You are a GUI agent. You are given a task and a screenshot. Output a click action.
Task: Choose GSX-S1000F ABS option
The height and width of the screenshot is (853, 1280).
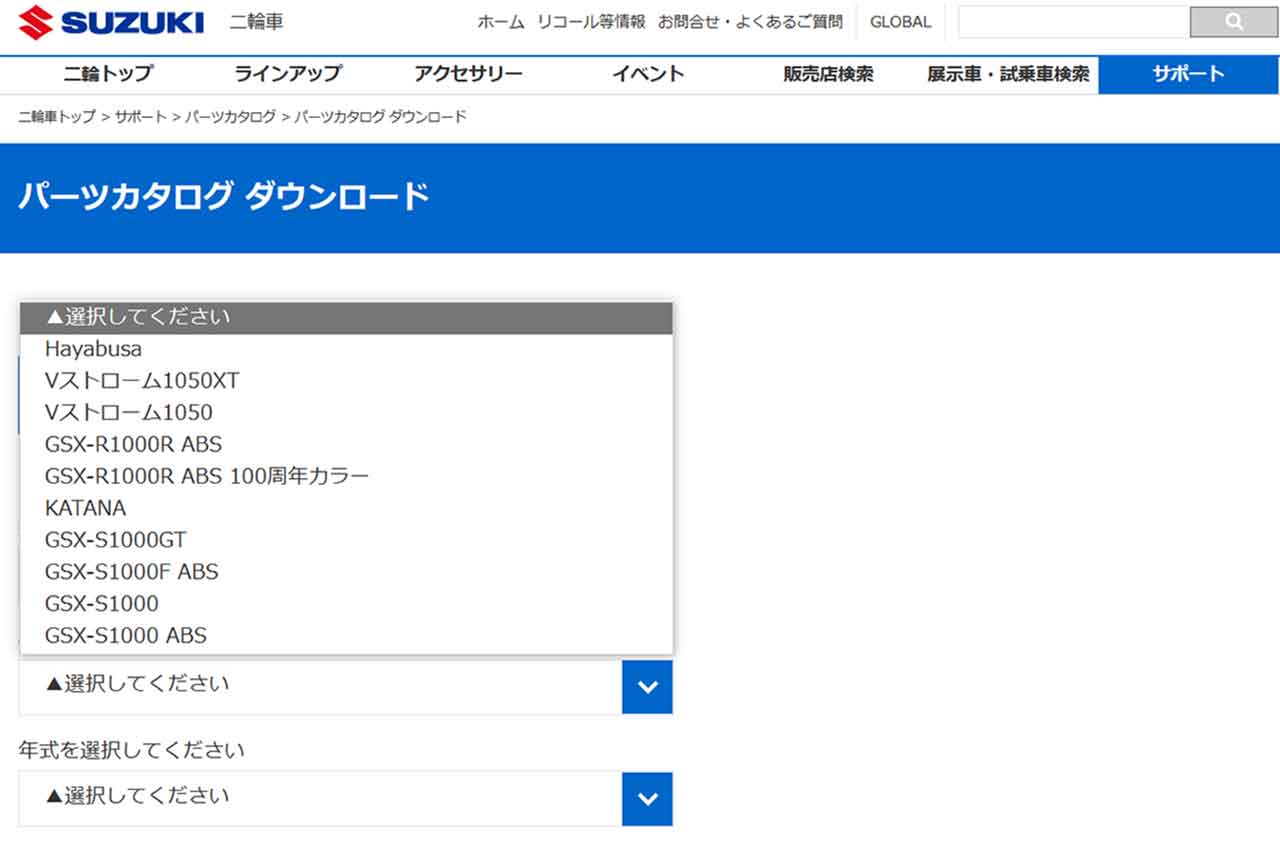click(x=346, y=572)
